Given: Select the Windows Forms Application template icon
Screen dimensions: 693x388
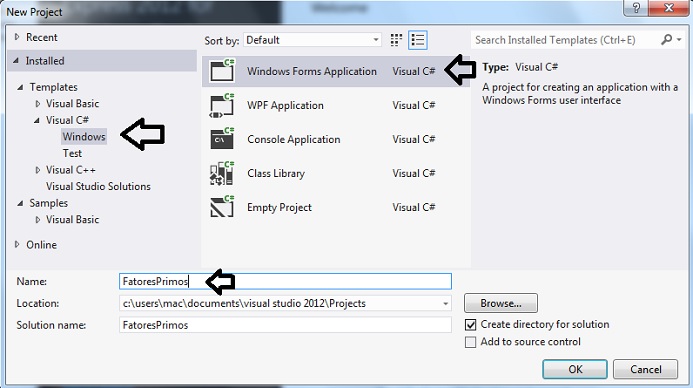Looking at the screenshot, I should tap(222, 70).
